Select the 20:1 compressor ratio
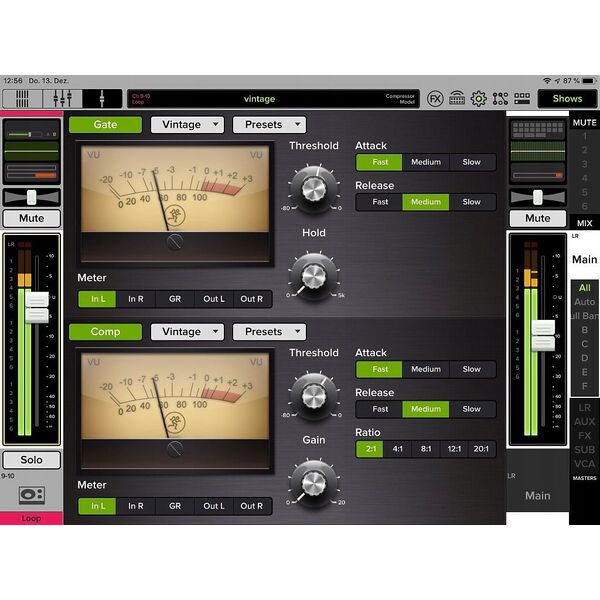 (482, 449)
